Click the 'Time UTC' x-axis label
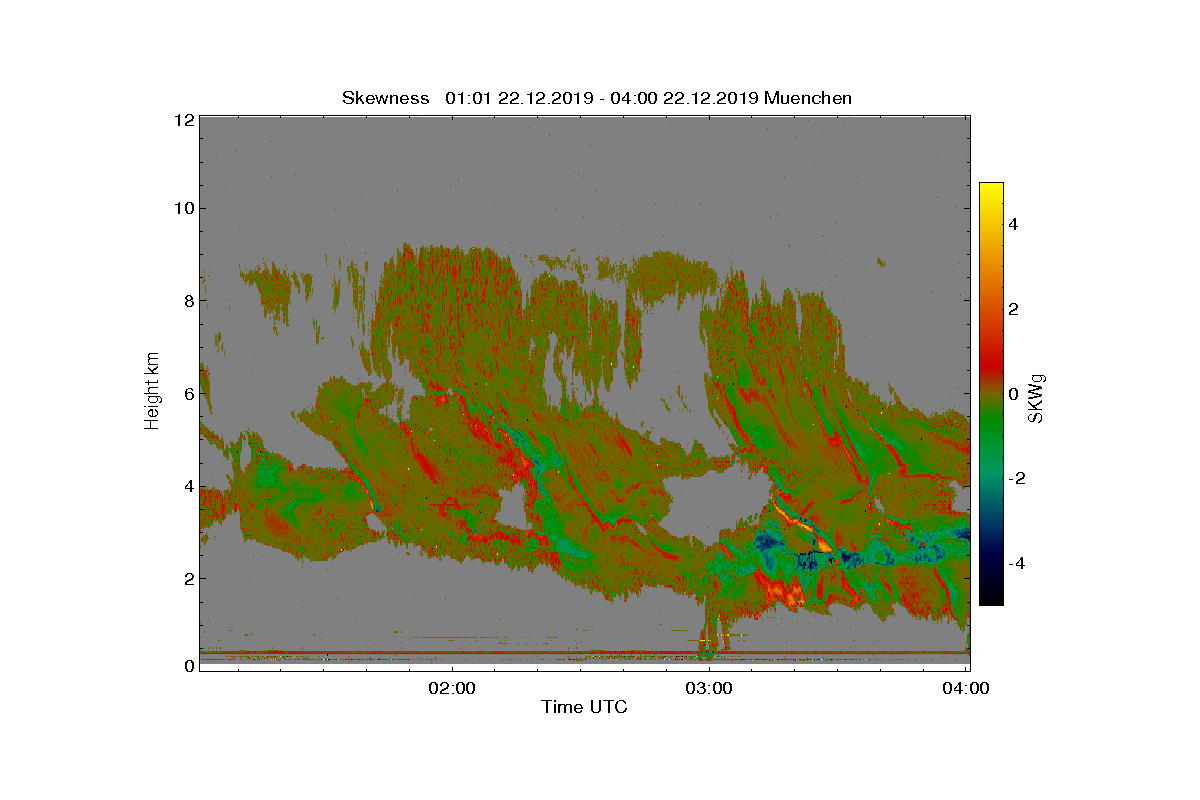This screenshot has height=800, width=1200. (x=585, y=708)
